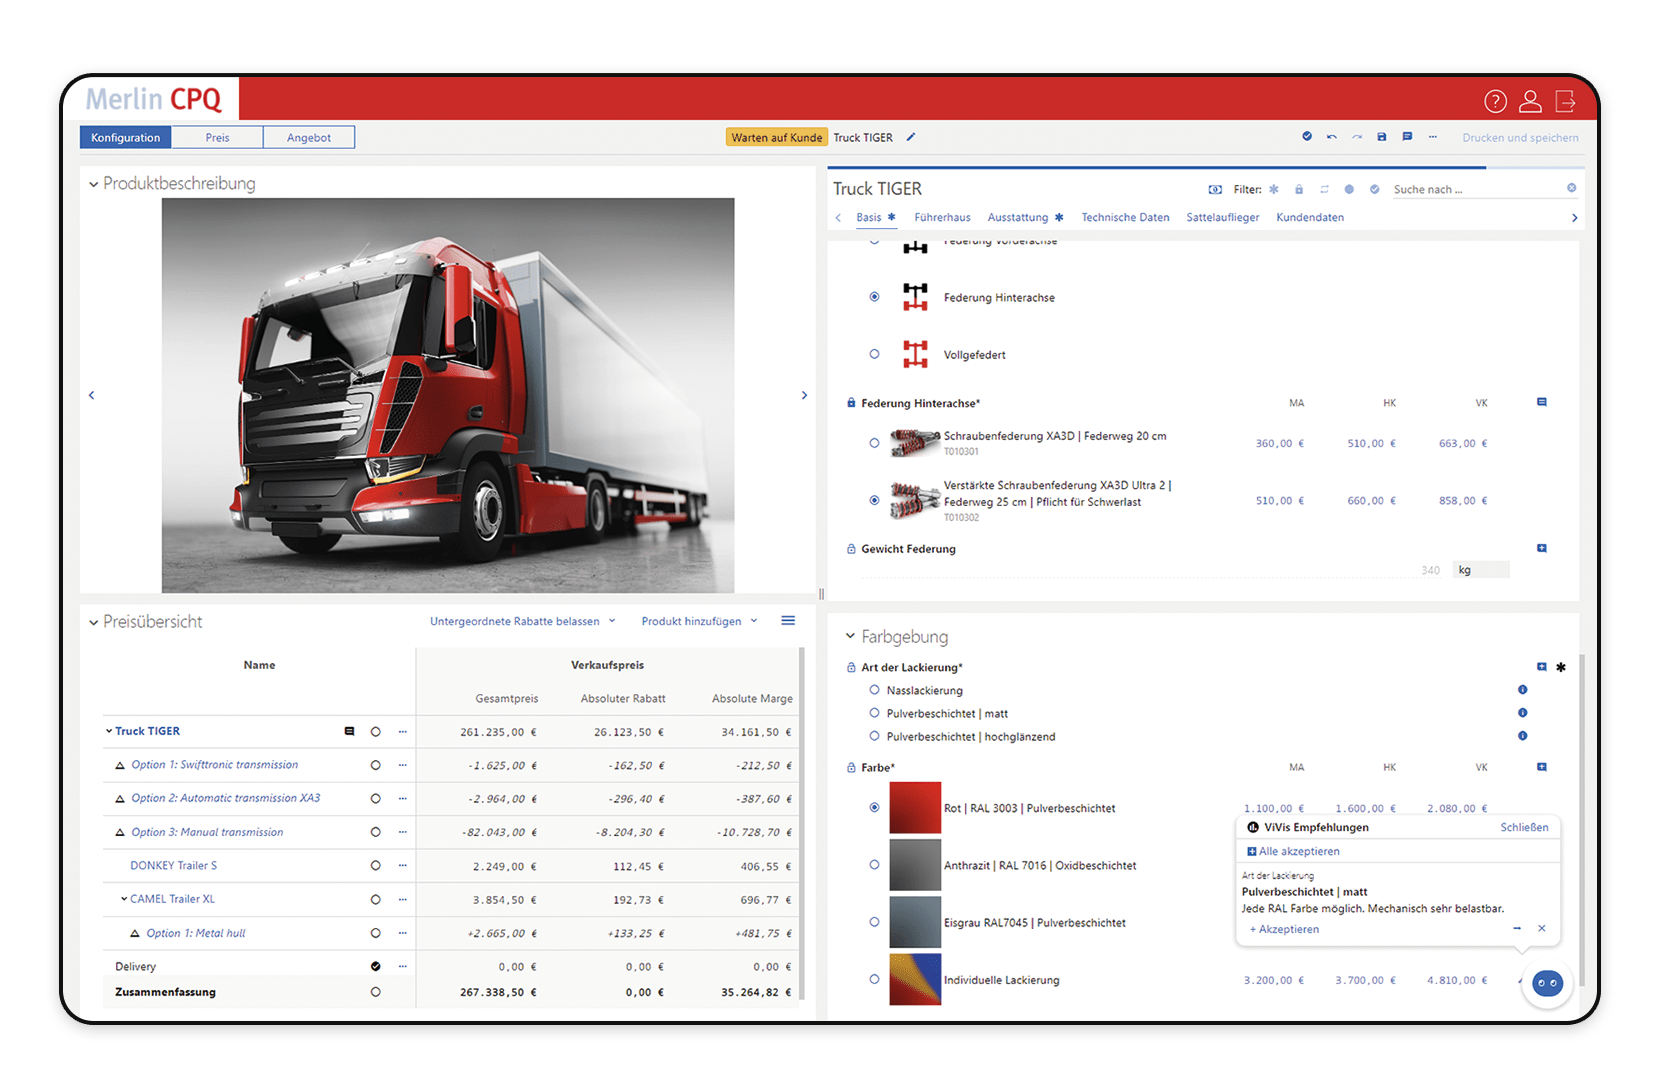
Task: Collapse the Truck TIGER tree row
Action: pos(109,731)
